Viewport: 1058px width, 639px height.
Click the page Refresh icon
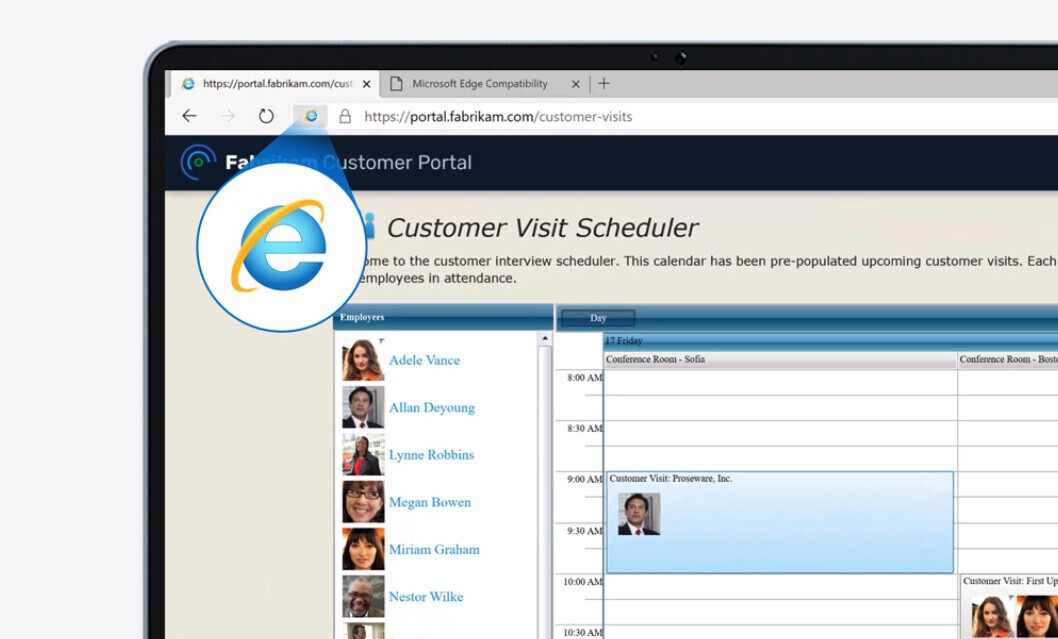point(265,116)
